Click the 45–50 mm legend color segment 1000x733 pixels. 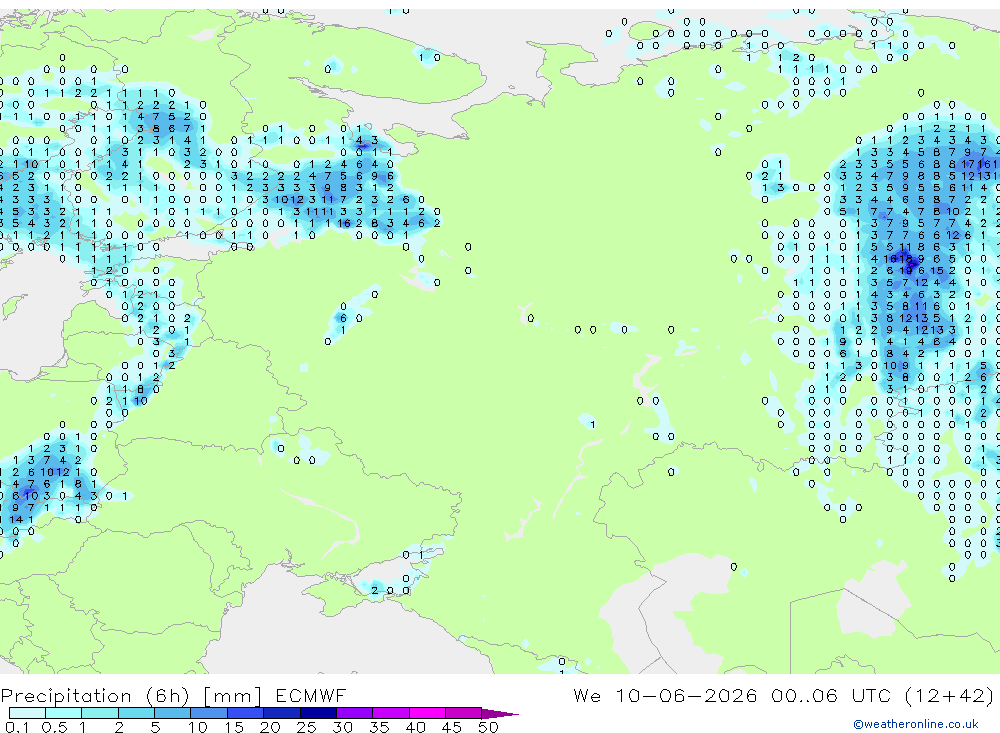(464, 713)
